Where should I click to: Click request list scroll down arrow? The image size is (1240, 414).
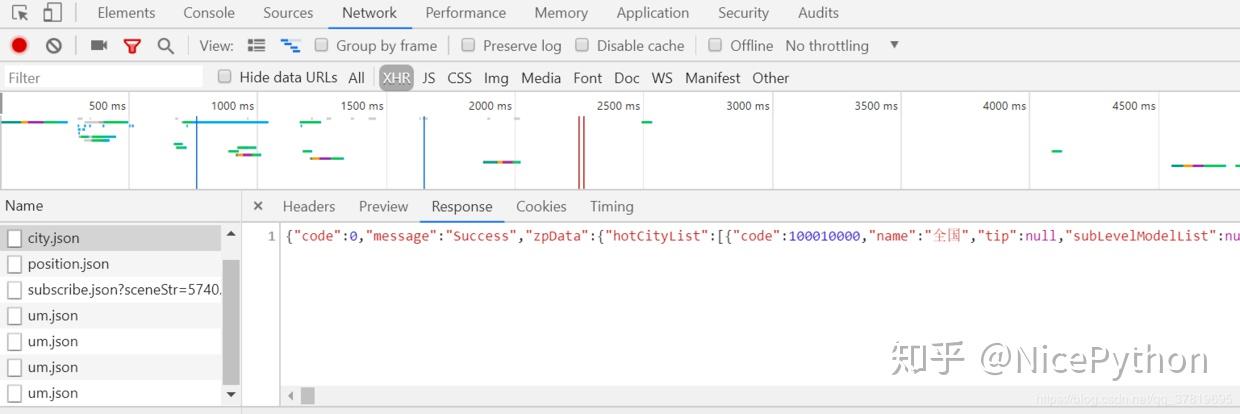point(232,395)
